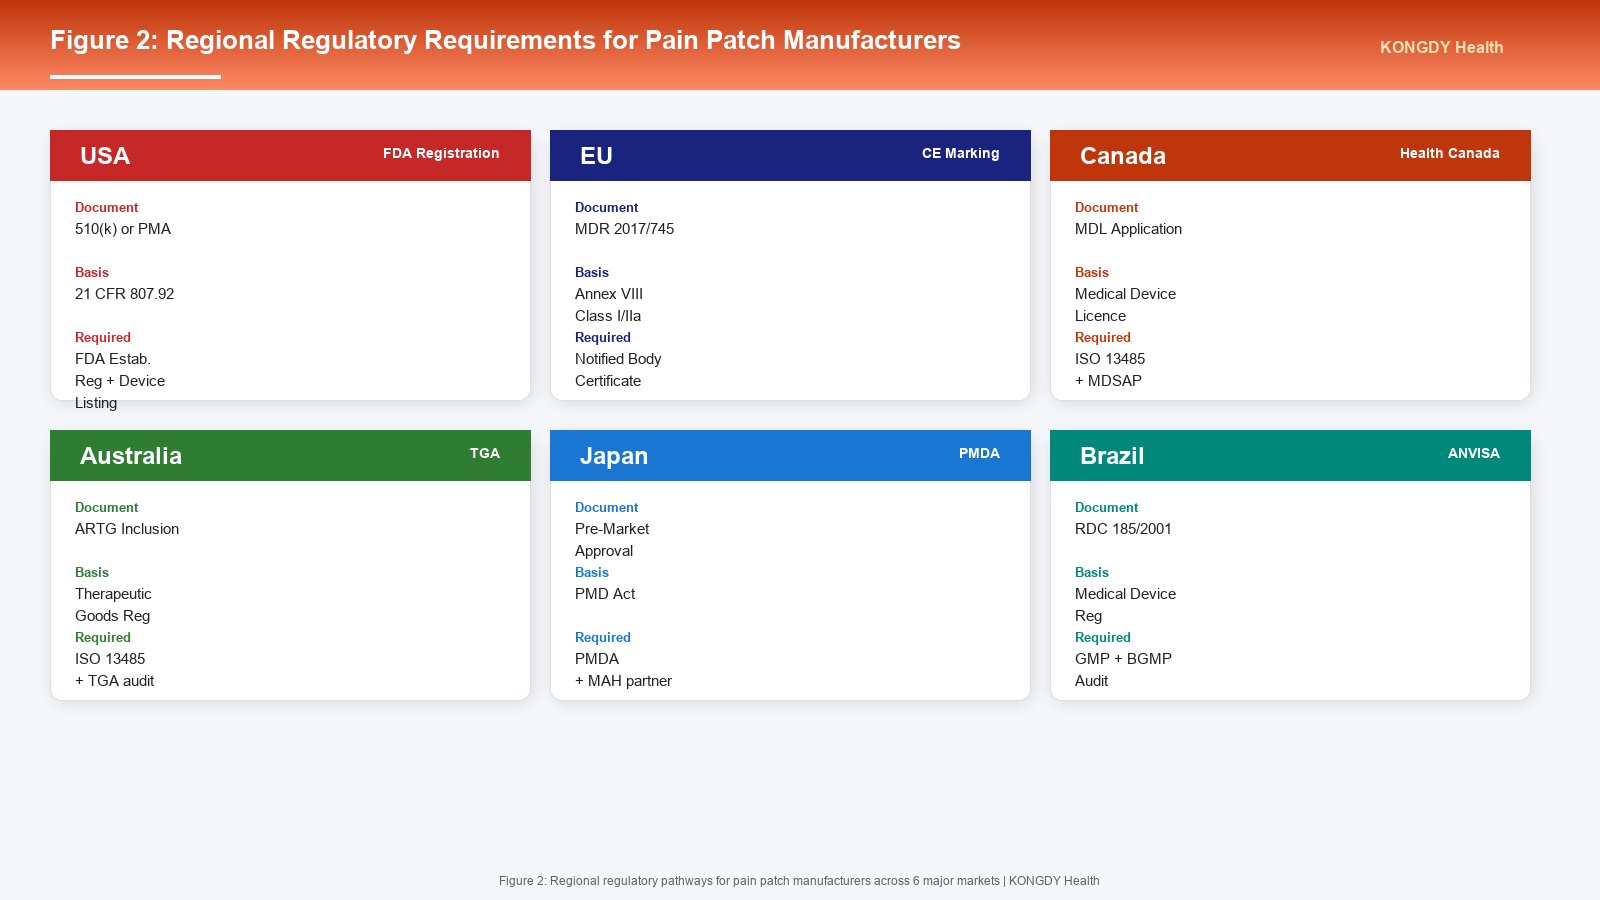Viewport: 1600px width, 900px height.
Task: Click the ARTG Inclusion text
Action: tap(127, 529)
